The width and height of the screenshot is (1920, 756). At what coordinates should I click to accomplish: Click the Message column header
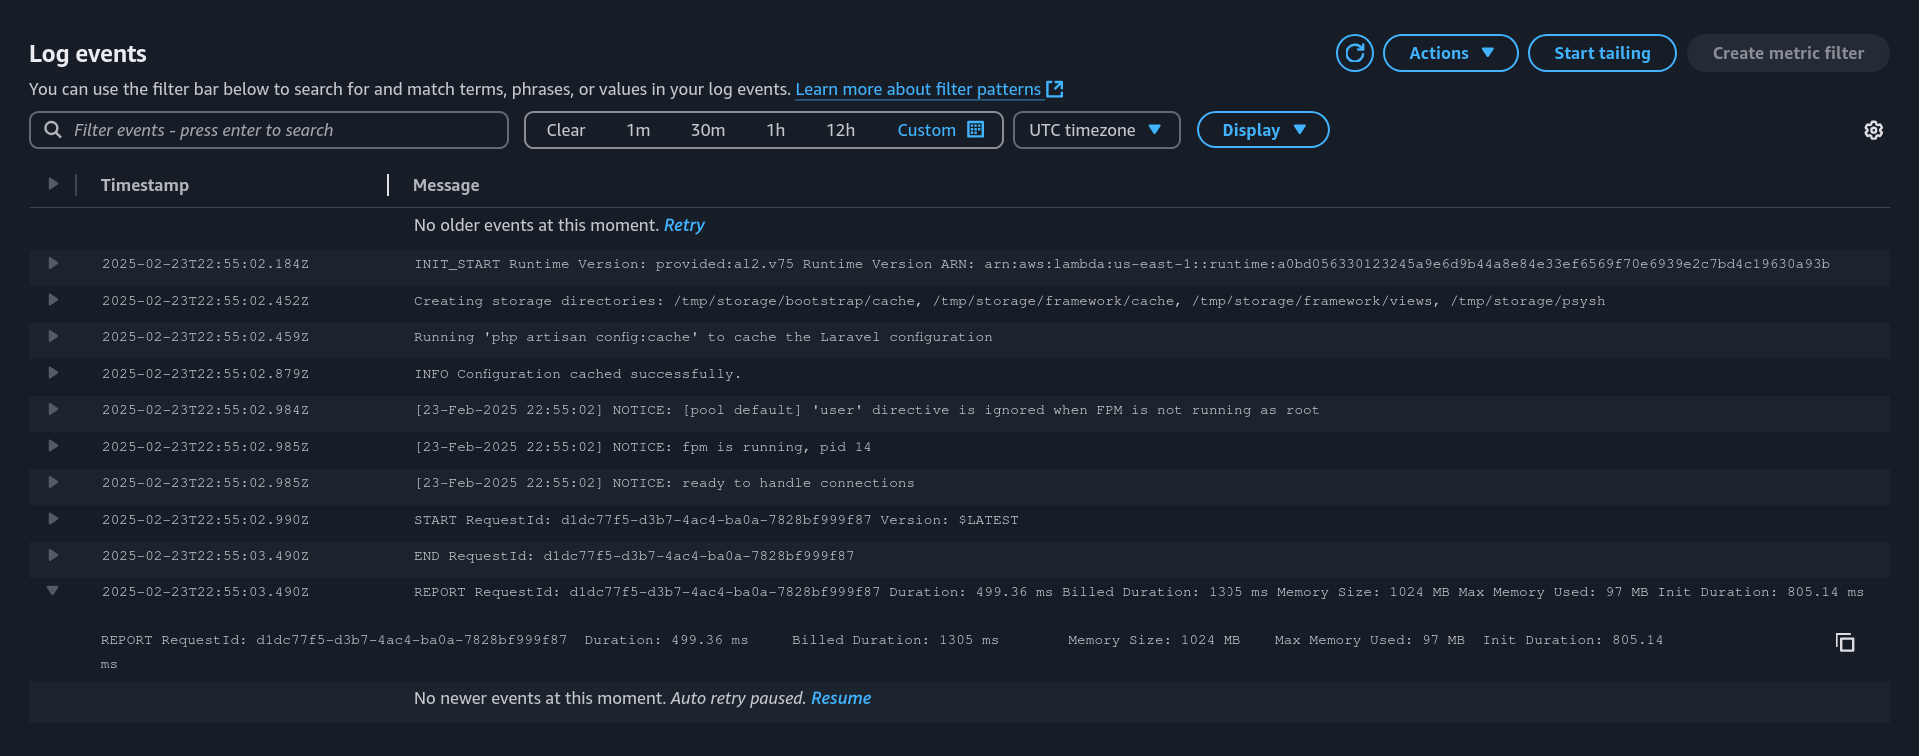446,185
